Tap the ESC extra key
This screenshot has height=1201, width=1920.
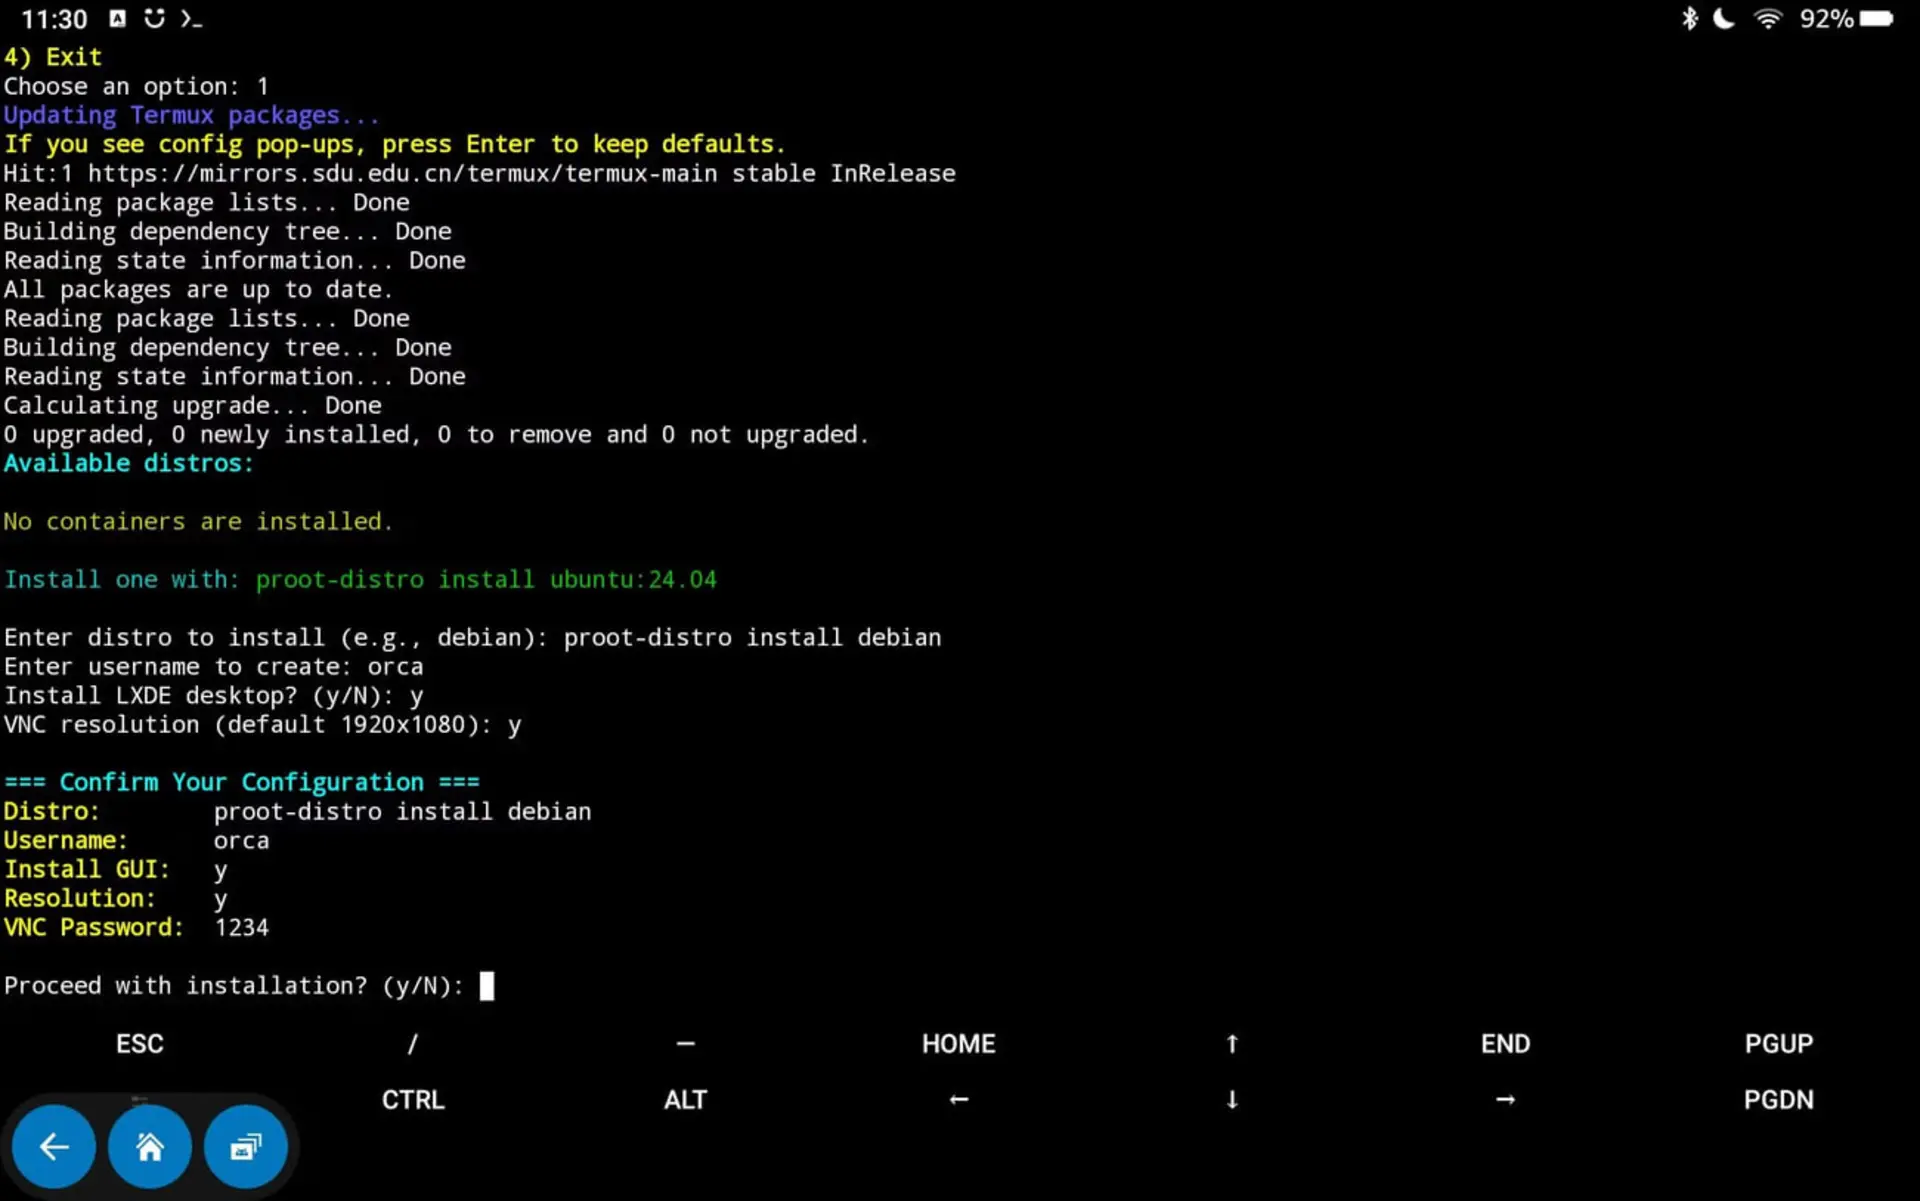tap(139, 1044)
